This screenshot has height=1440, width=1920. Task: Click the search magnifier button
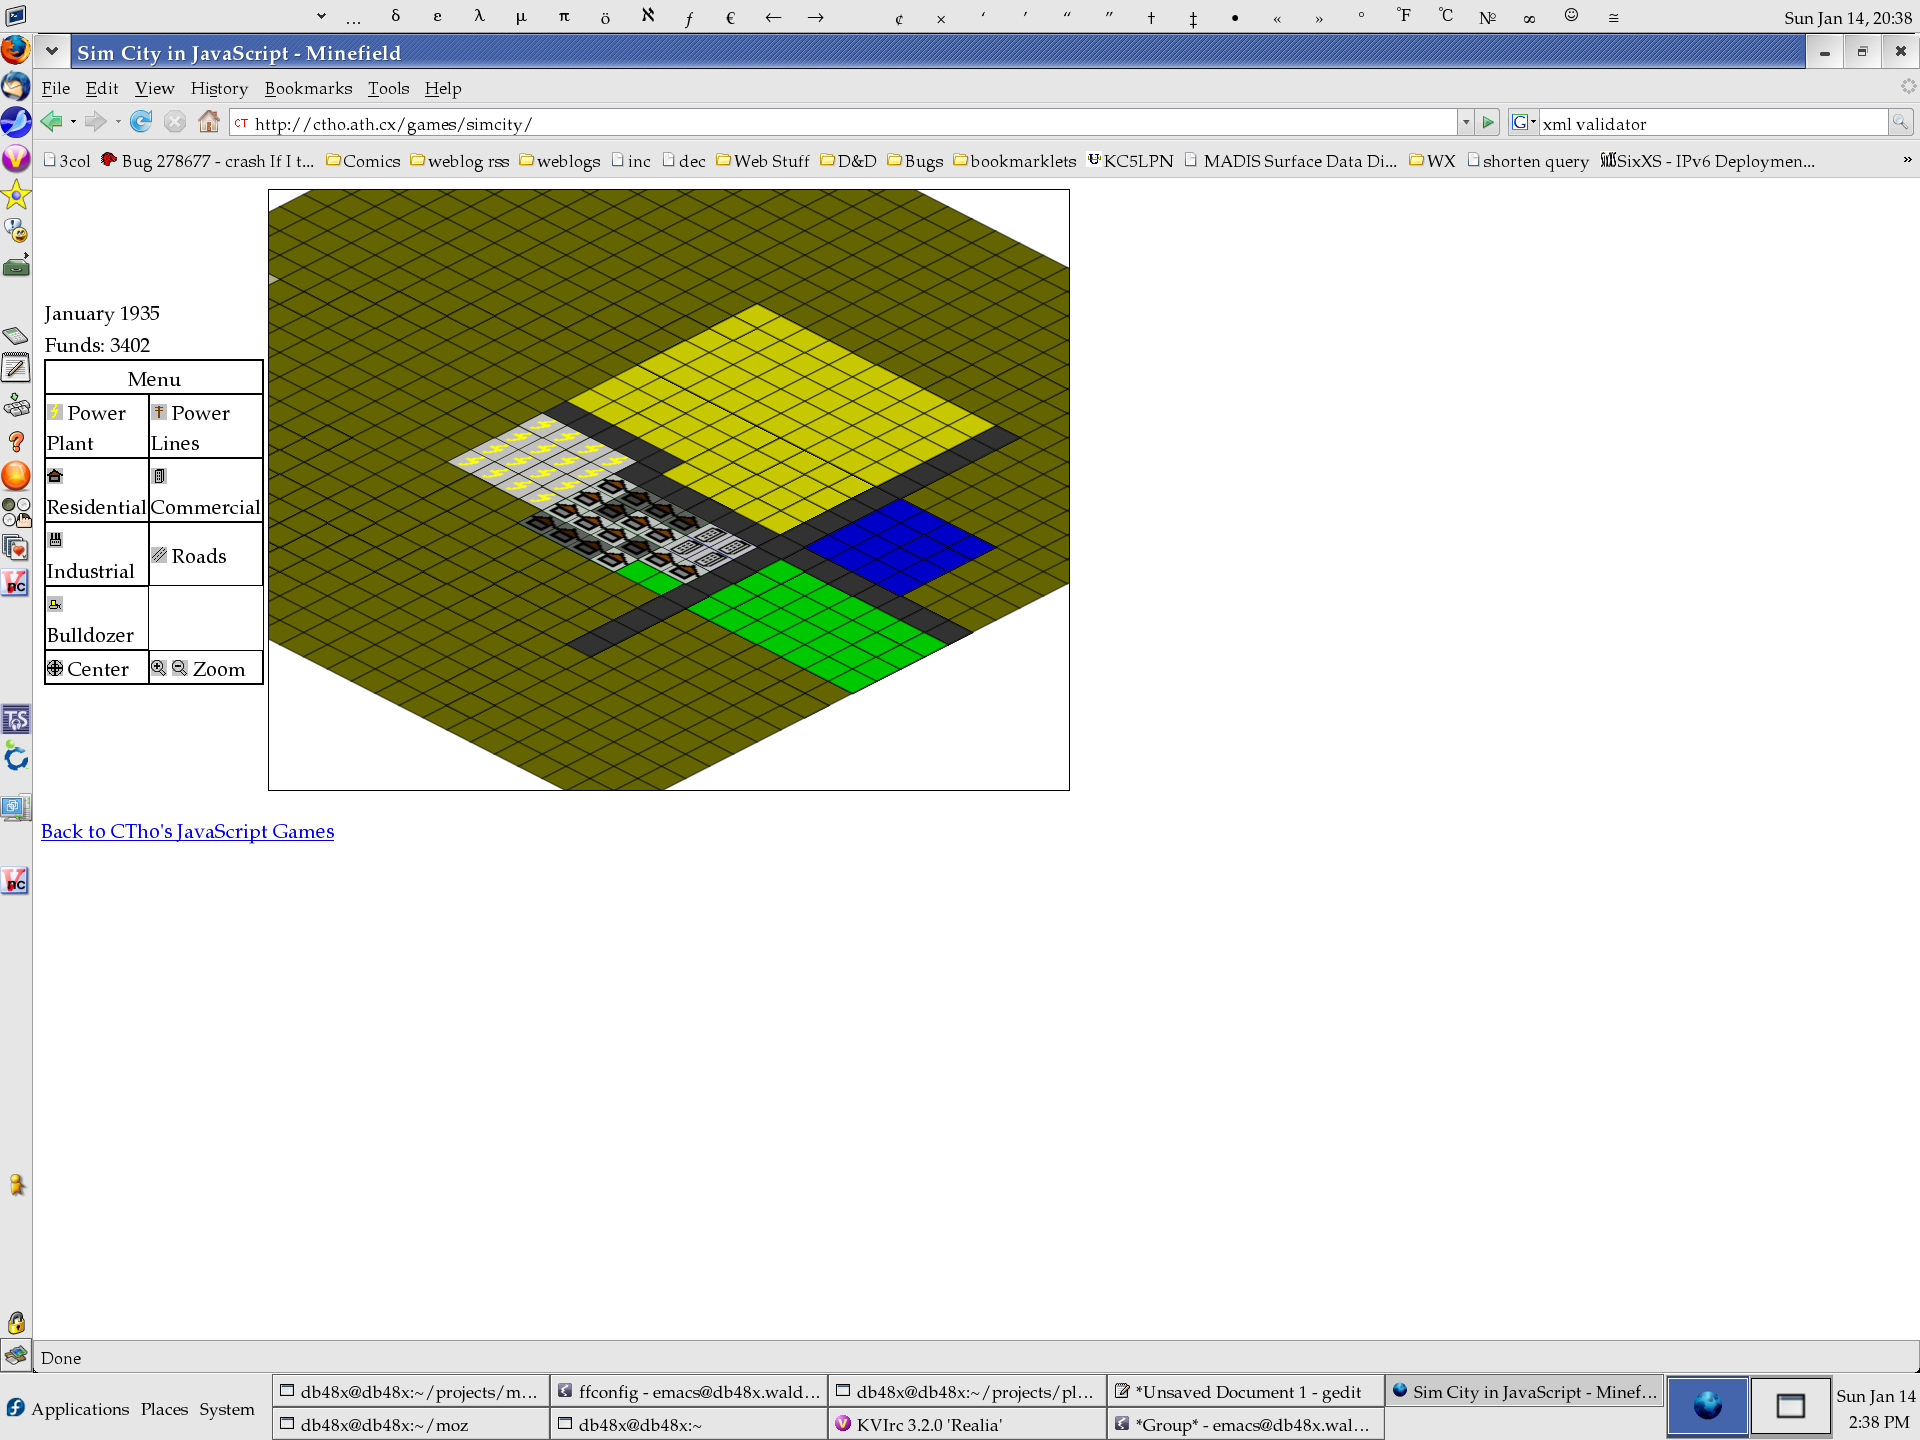click(x=1900, y=122)
